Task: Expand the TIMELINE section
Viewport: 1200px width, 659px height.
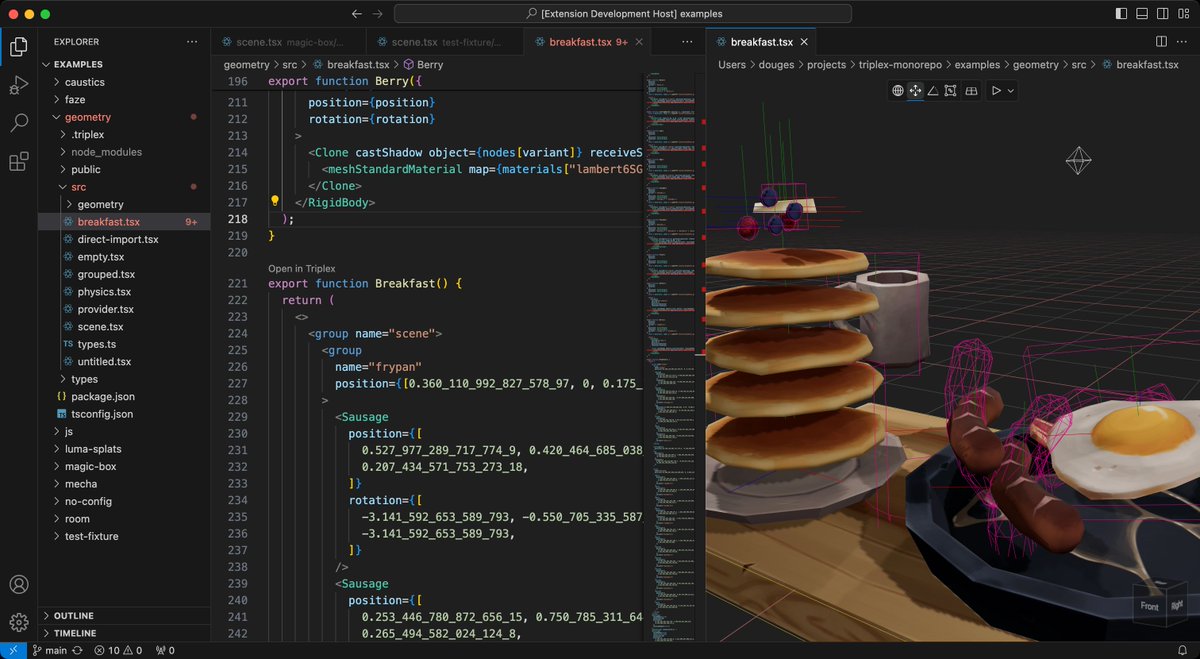Action: click(124, 633)
